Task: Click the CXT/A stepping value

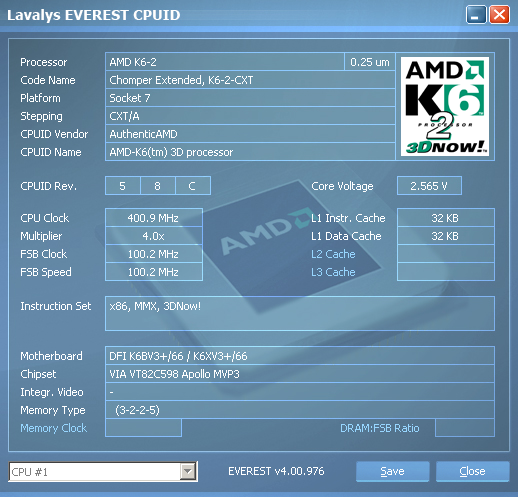Action: click(x=250, y=116)
